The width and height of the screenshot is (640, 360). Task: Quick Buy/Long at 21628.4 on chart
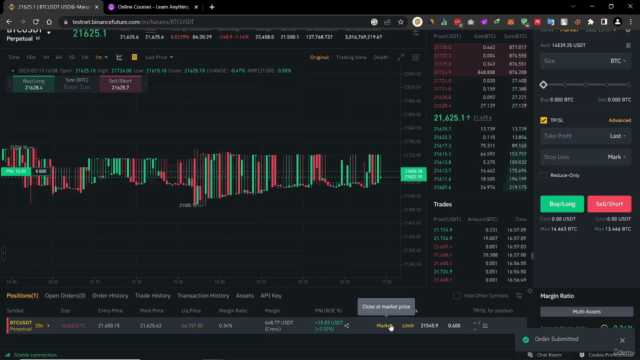[x=33, y=84]
